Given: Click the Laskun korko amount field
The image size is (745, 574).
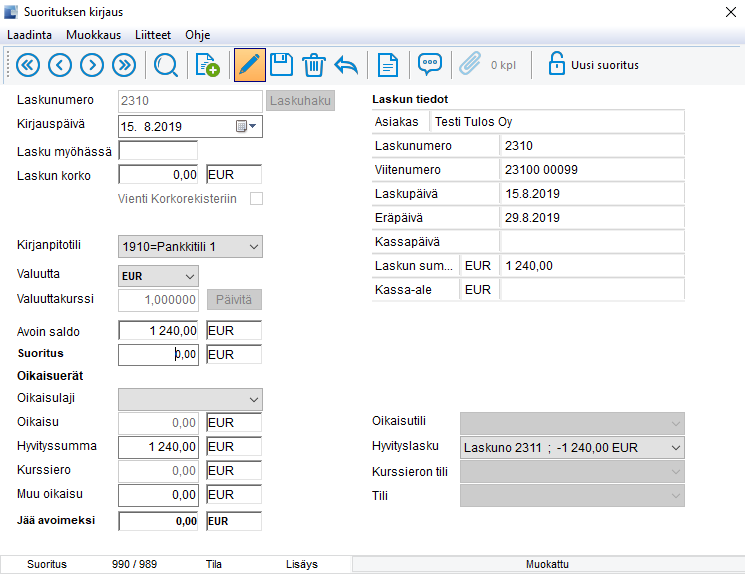Looking at the screenshot, I should coord(158,174).
